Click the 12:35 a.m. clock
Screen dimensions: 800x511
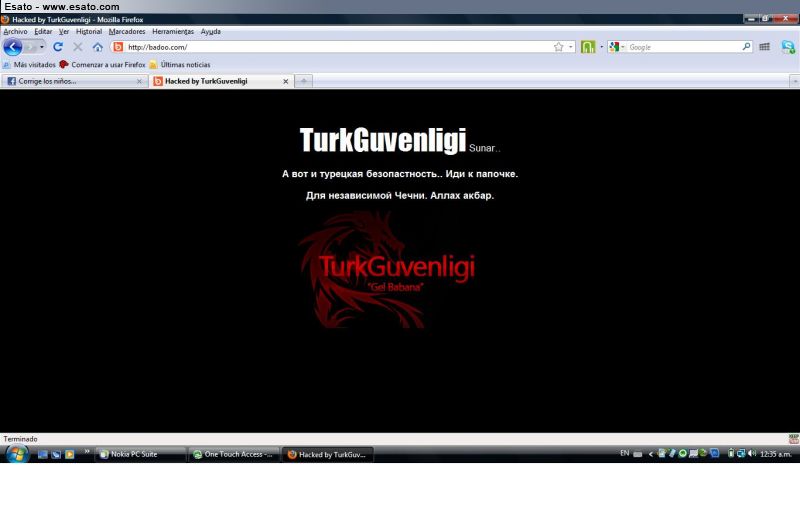(x=776, y=454)
